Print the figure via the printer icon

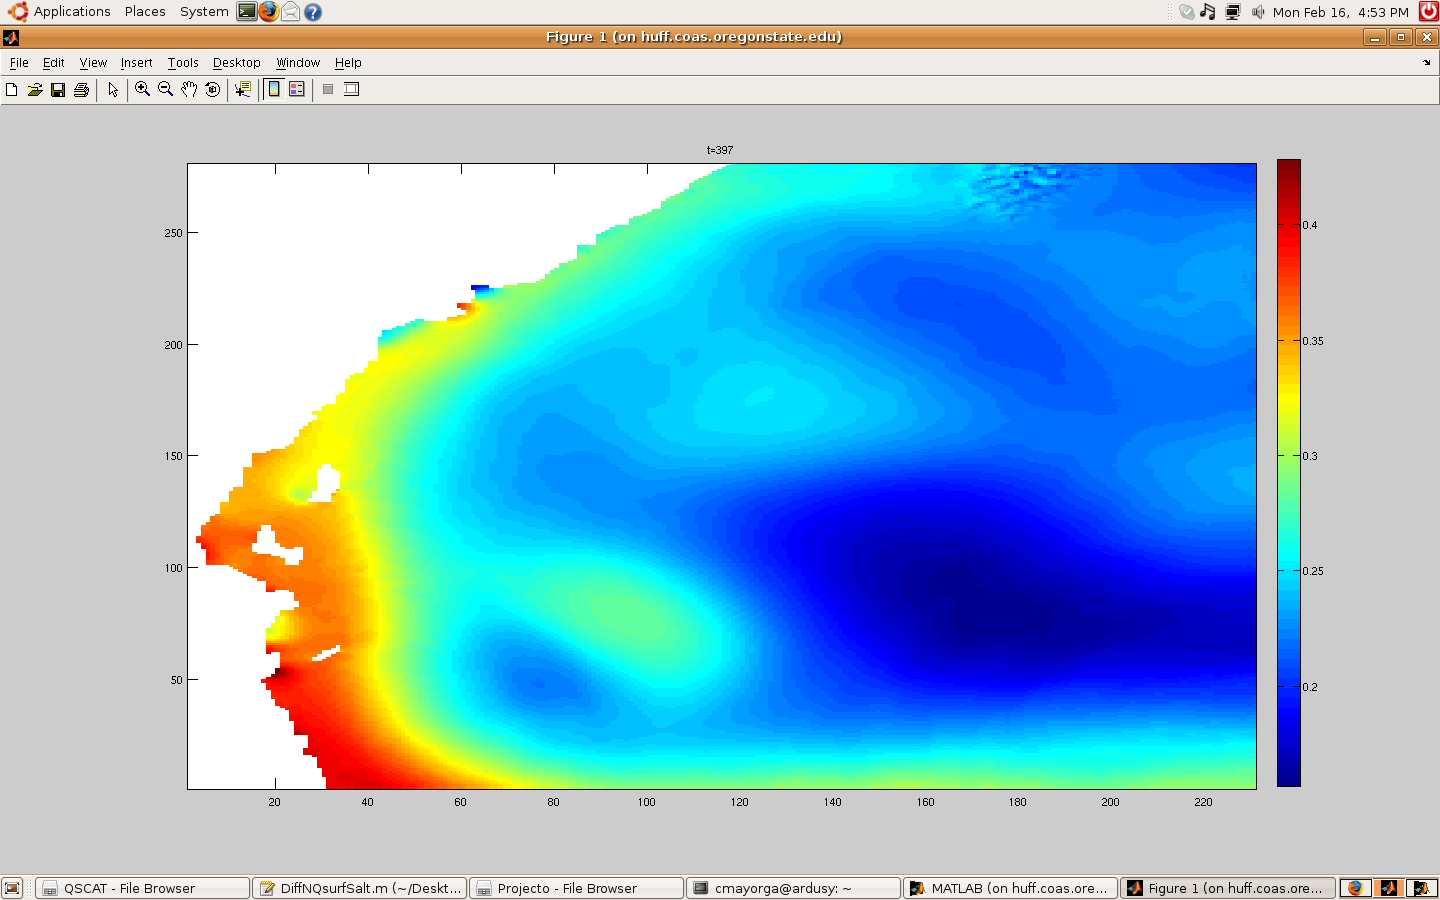click(x=81, y=90)
